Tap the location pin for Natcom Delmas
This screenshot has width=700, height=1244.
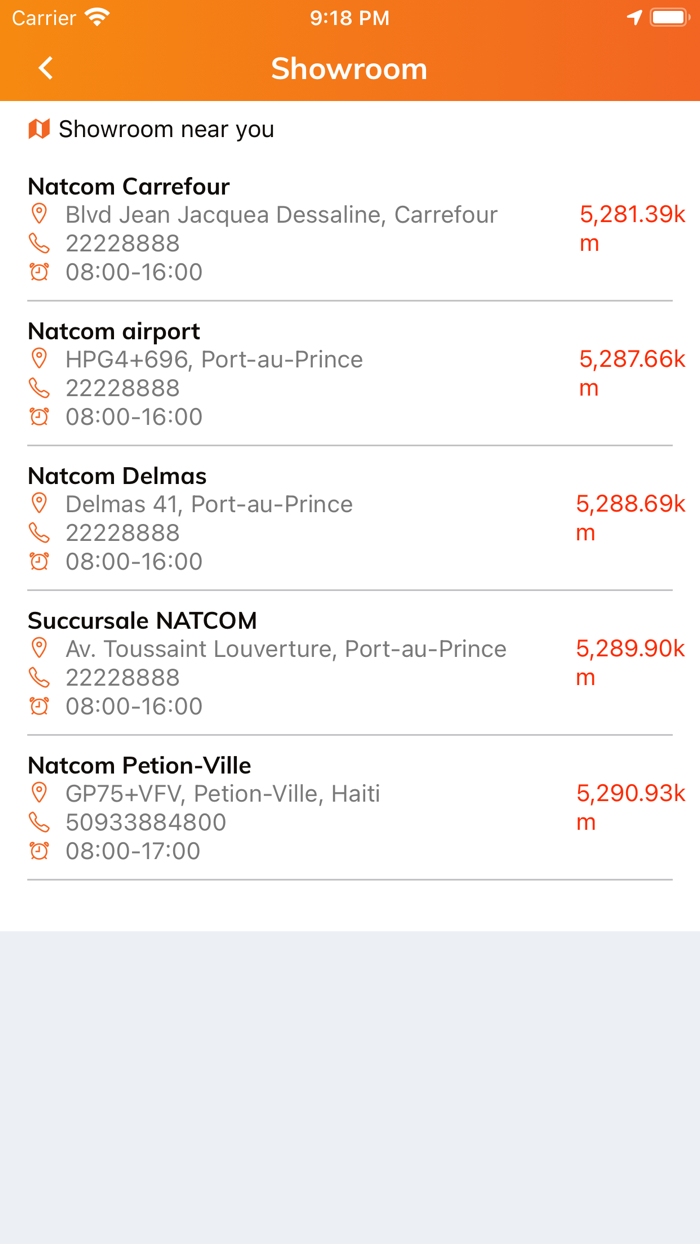coord(40,504)
